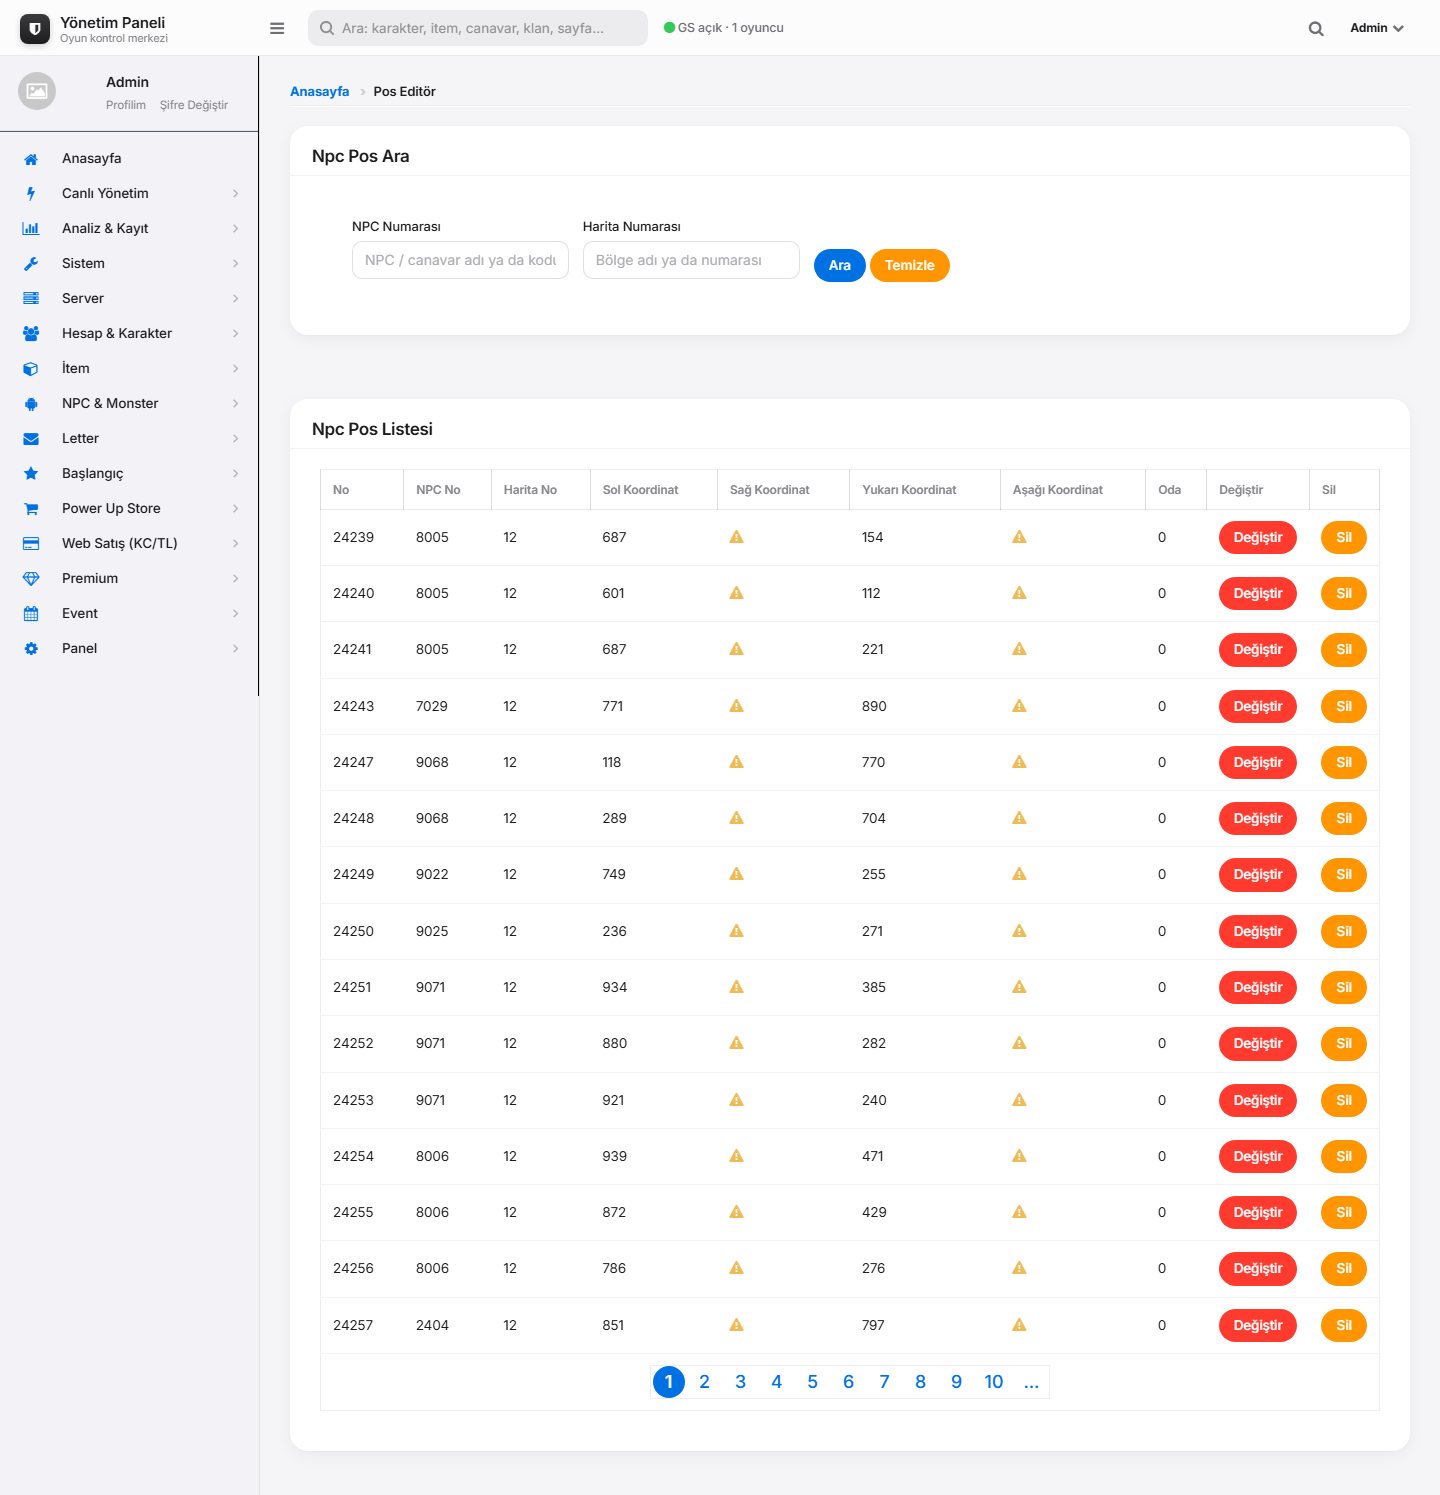Click the Analiz & Kayıt chart icon
This screenshot has width=1440, height=1495.
coord(31,229)
